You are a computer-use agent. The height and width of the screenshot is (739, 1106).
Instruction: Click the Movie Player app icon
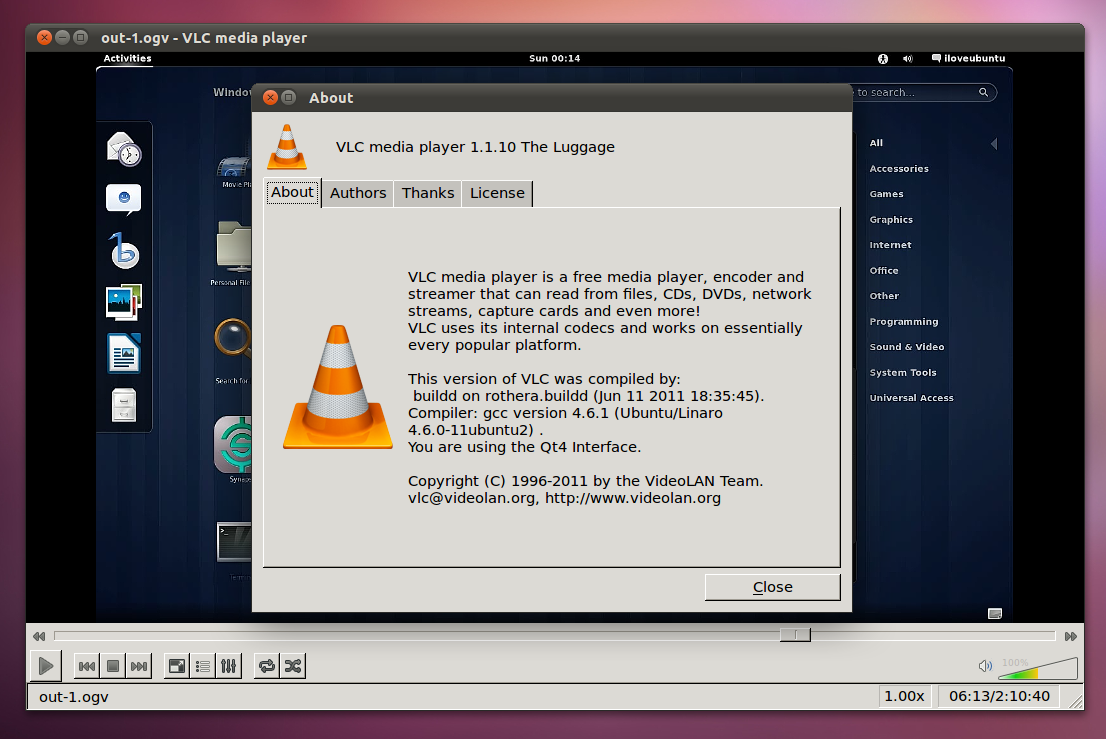point(235,168)
